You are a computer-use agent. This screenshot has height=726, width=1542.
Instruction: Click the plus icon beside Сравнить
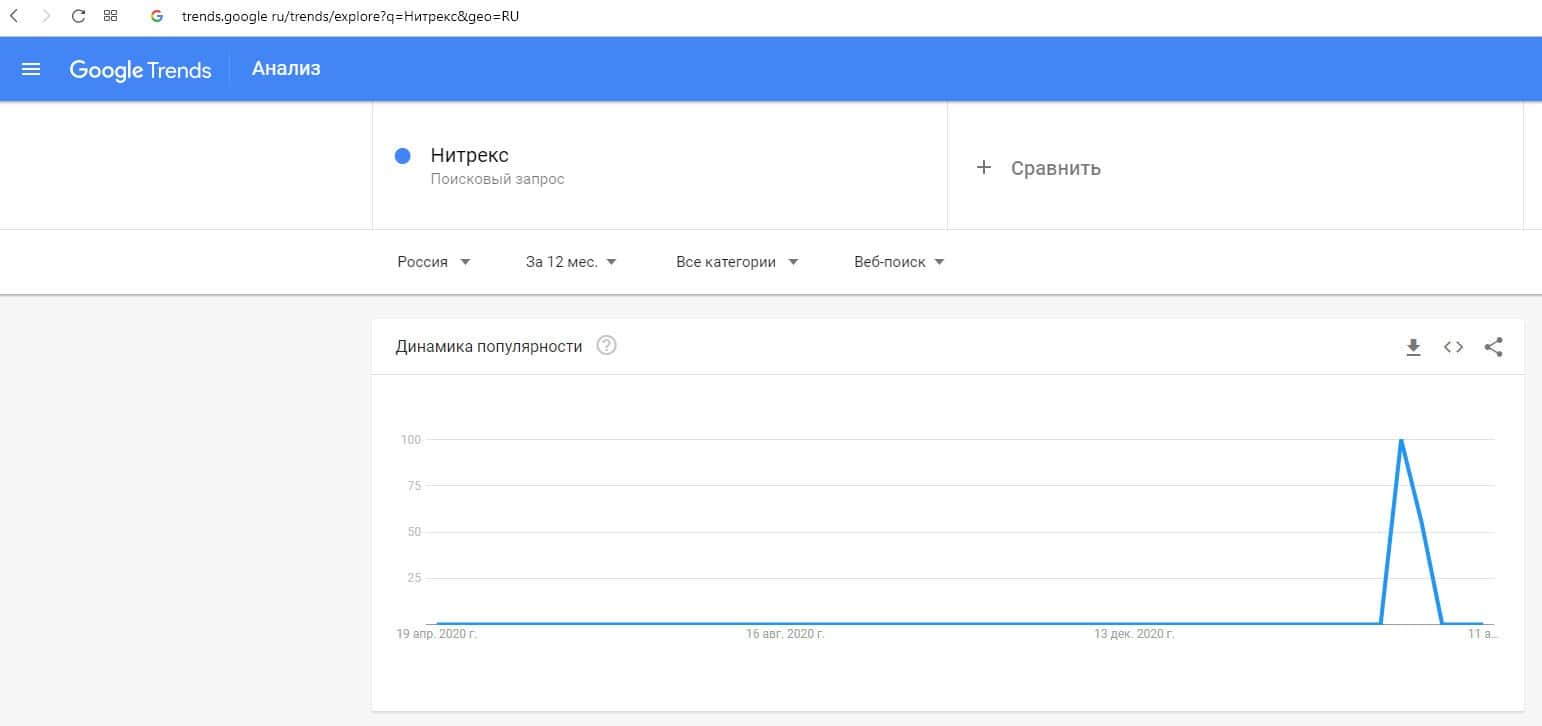[983, 167]
